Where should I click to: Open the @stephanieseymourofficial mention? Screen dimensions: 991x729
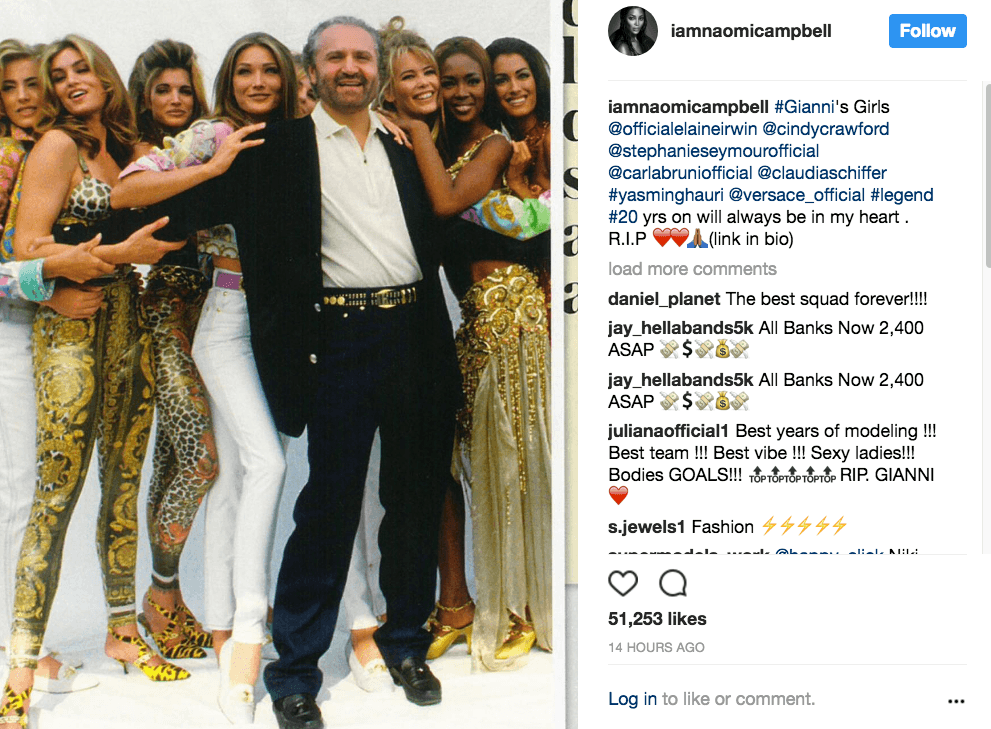[714, 151]
